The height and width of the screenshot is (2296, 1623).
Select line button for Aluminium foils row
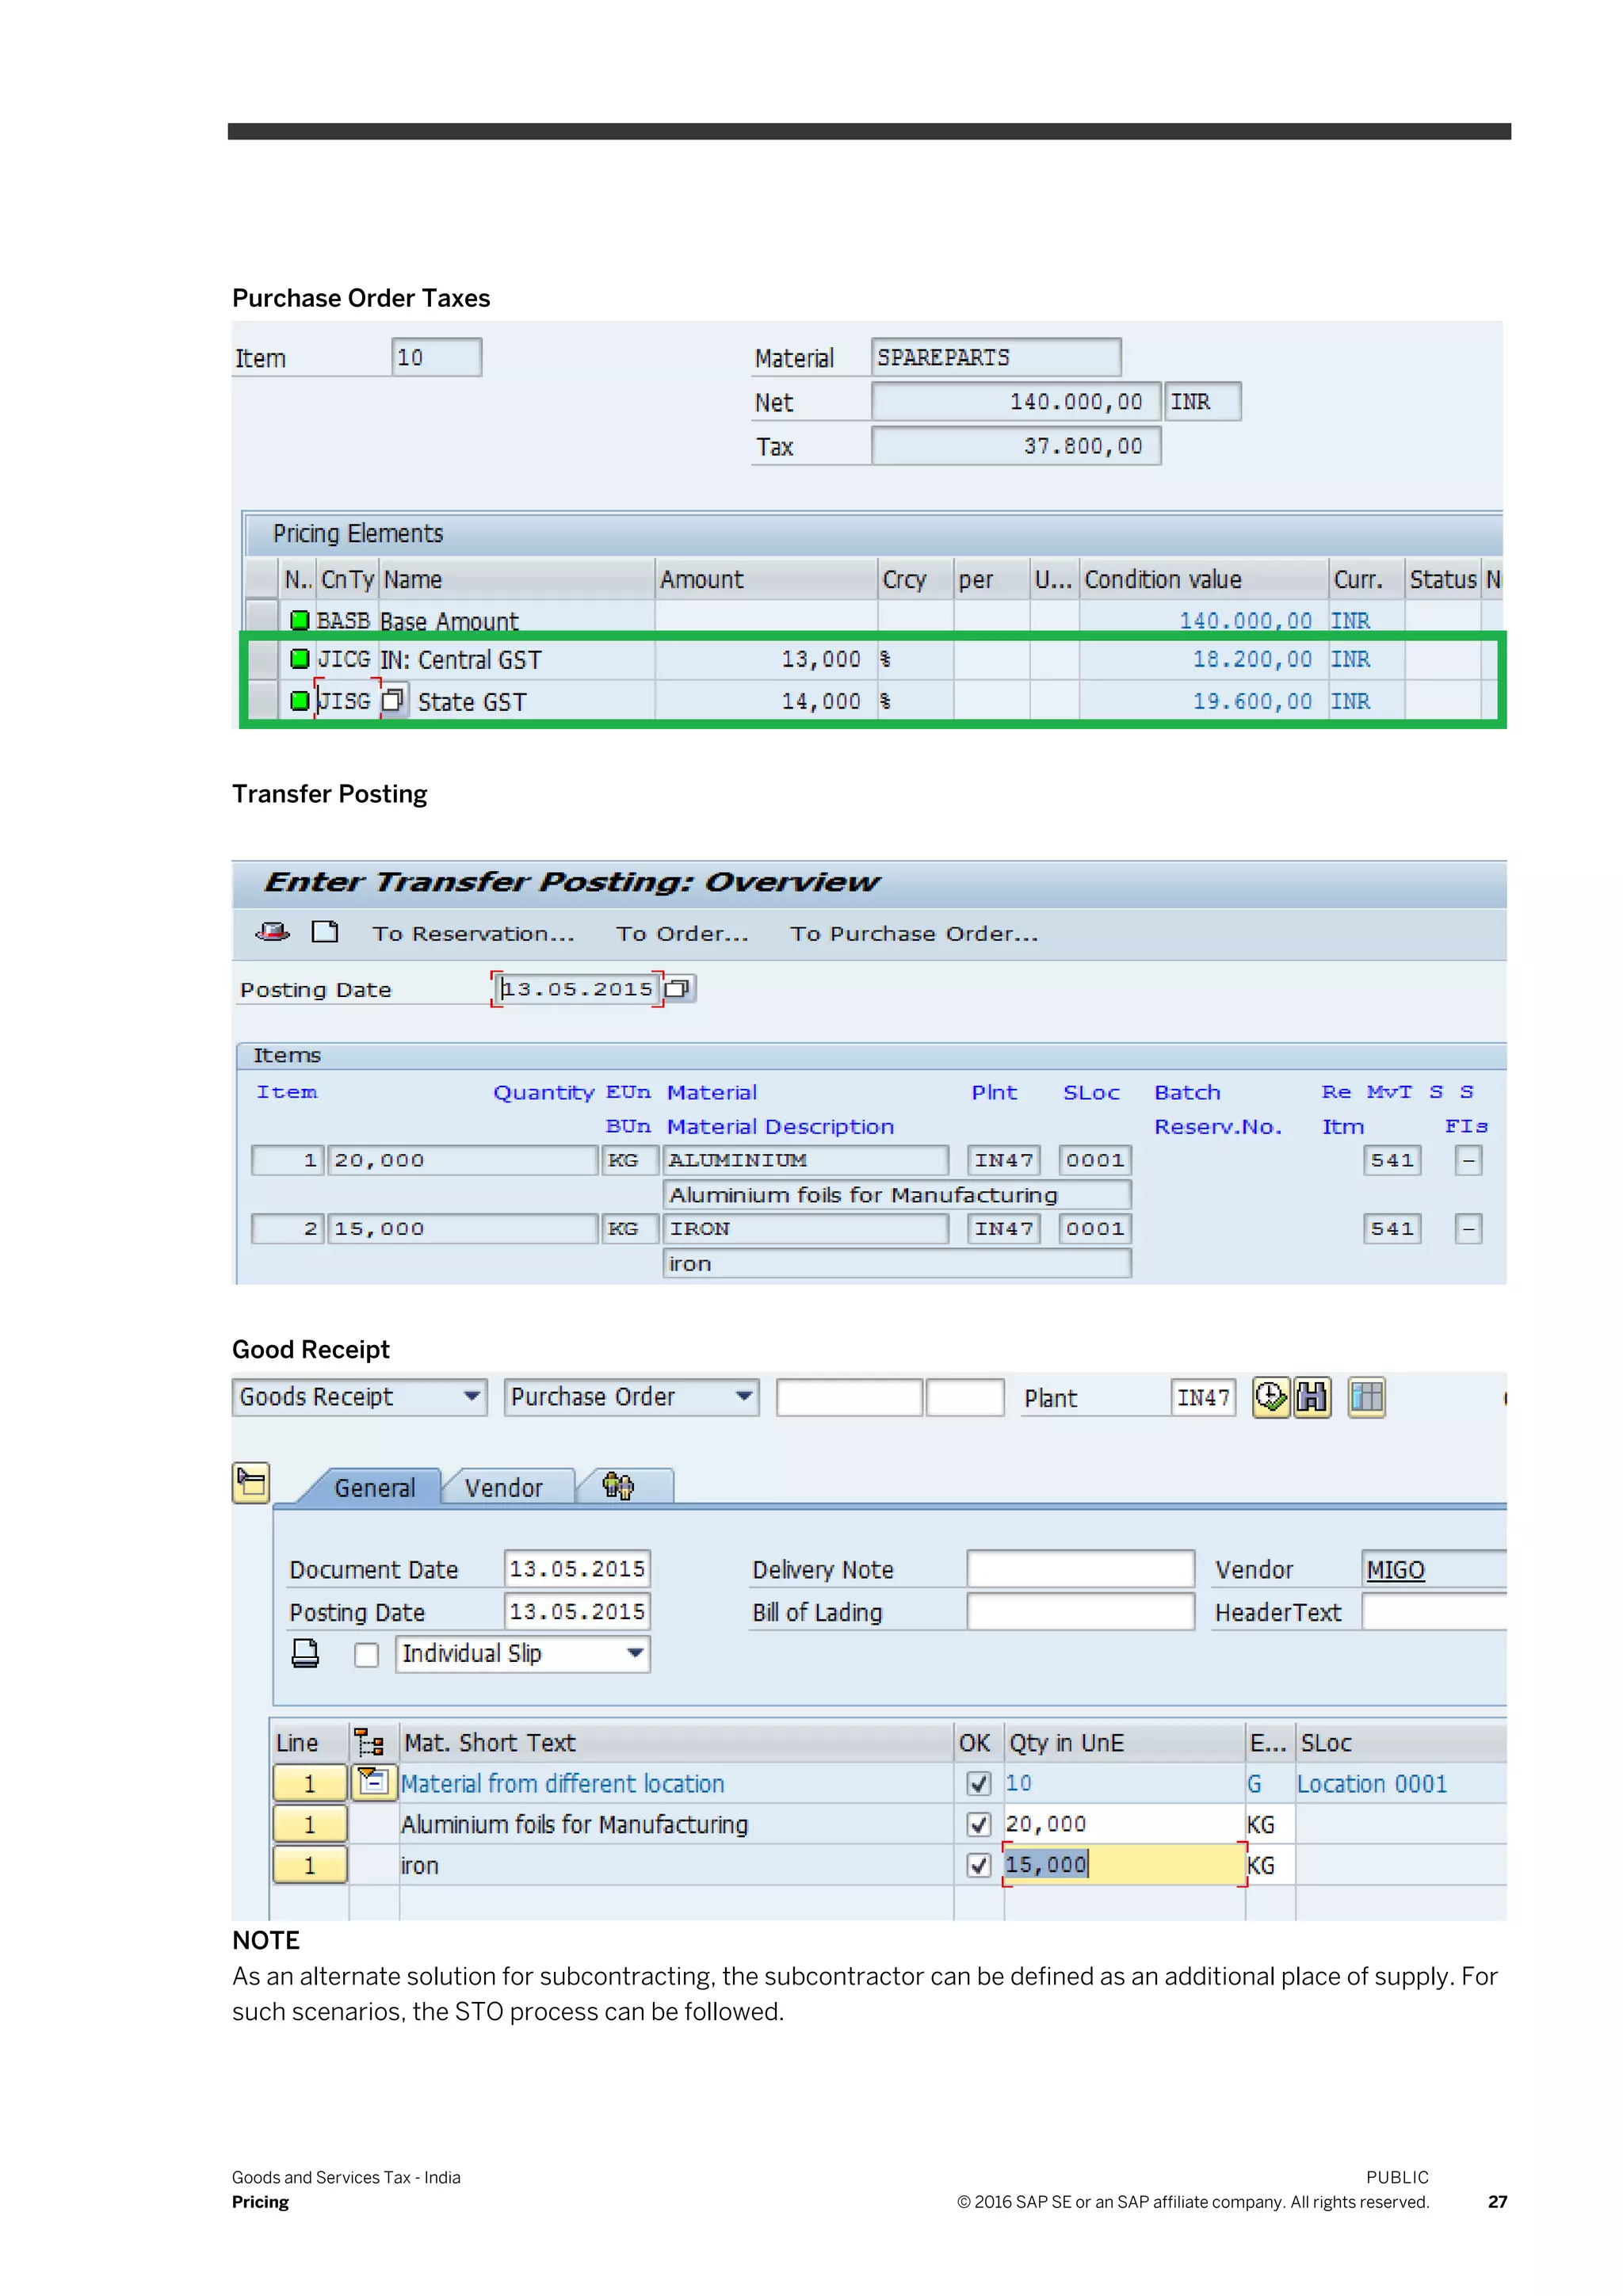click(310, 1824)
